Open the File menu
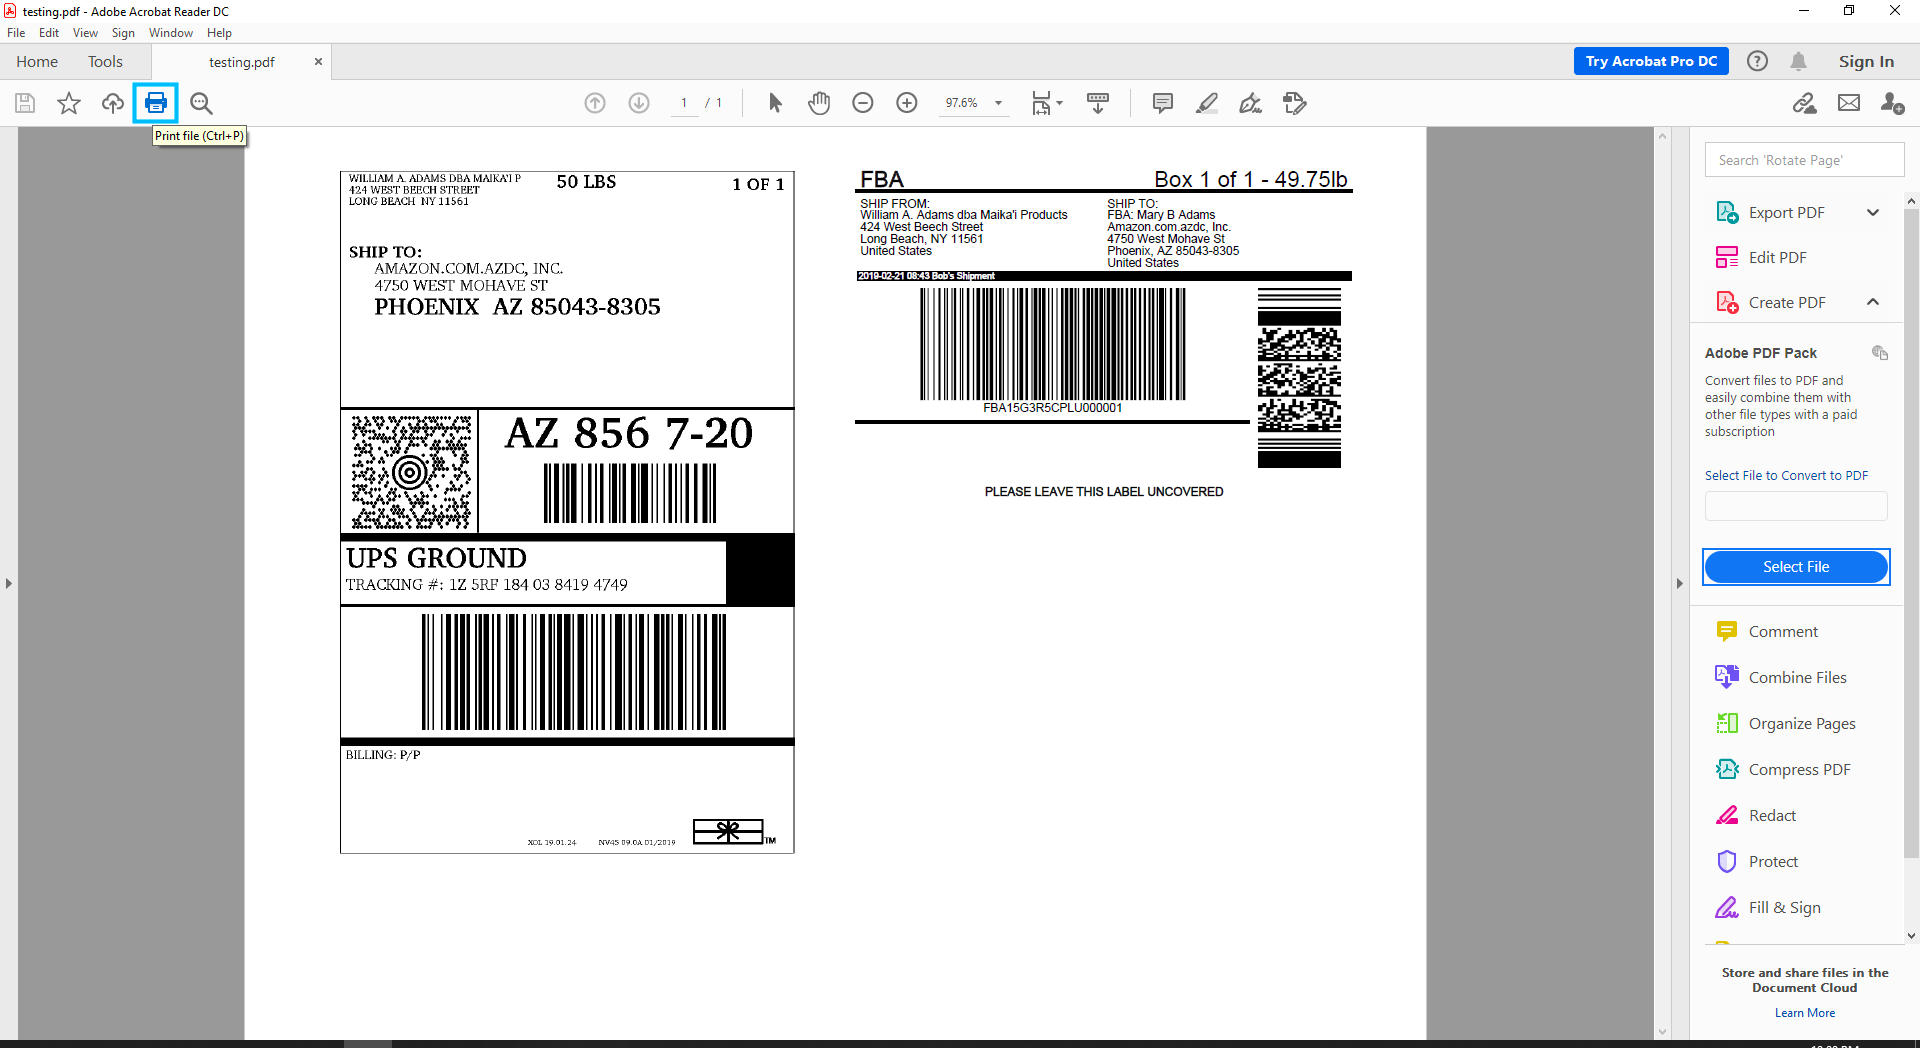The width and height of the screenshot is (1920, 1048). pyautogui.click(x=16, y=33)
